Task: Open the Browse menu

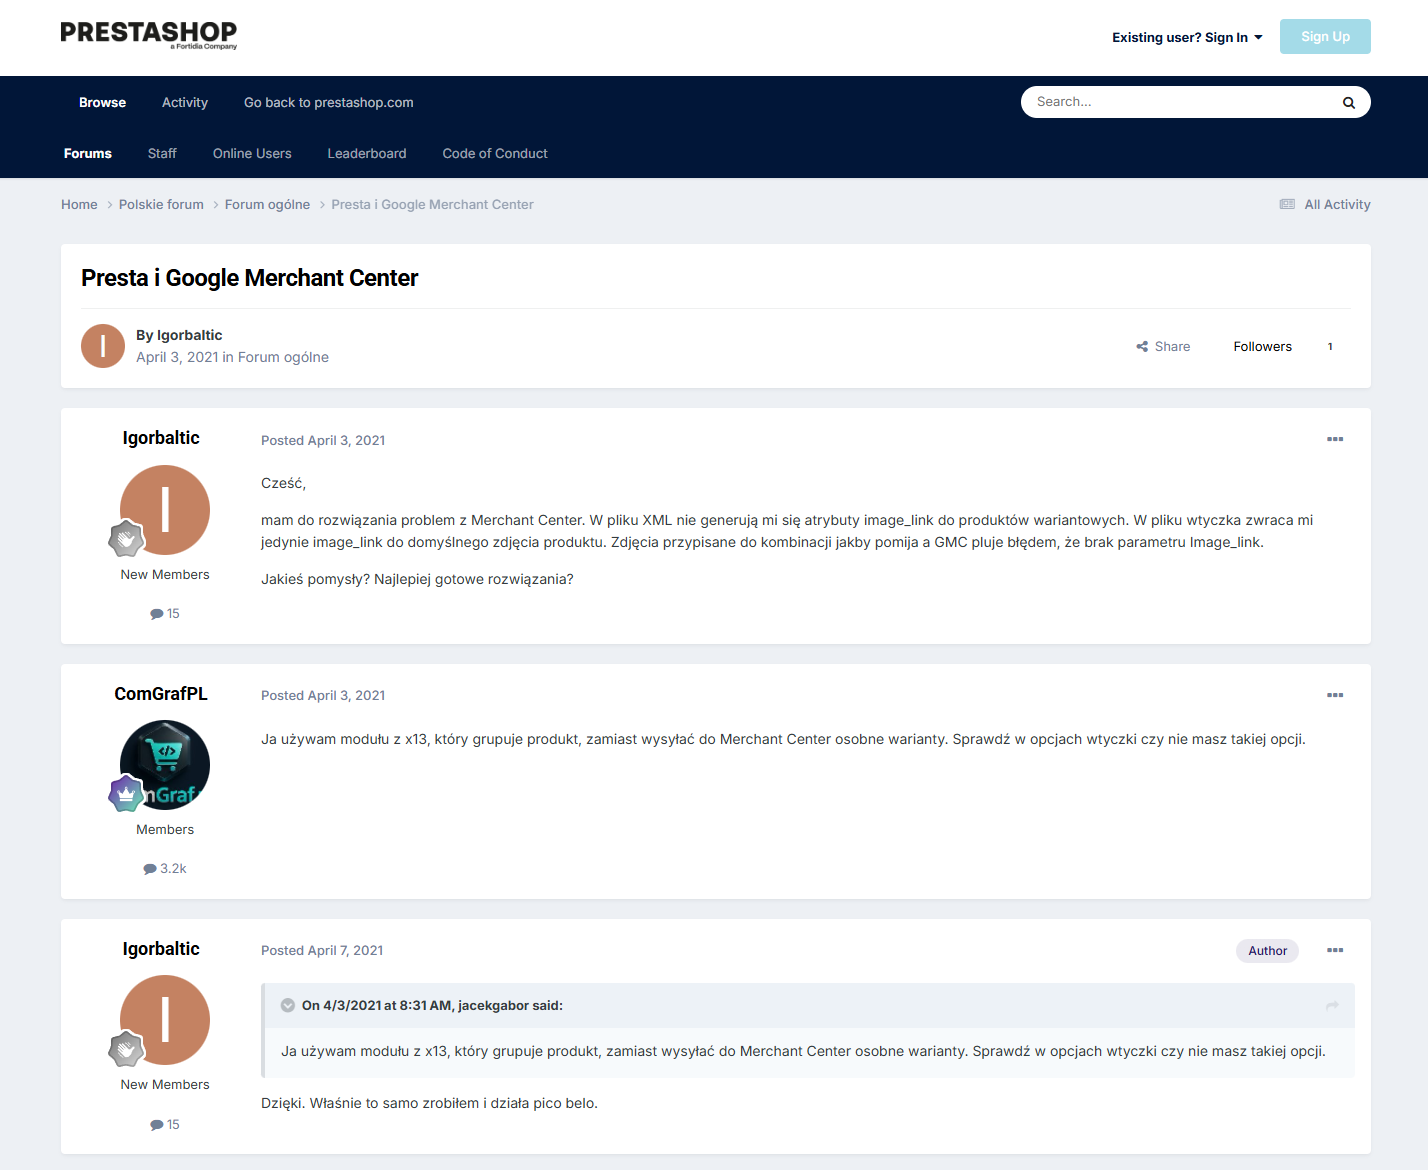Action: (x=102, y=102)
